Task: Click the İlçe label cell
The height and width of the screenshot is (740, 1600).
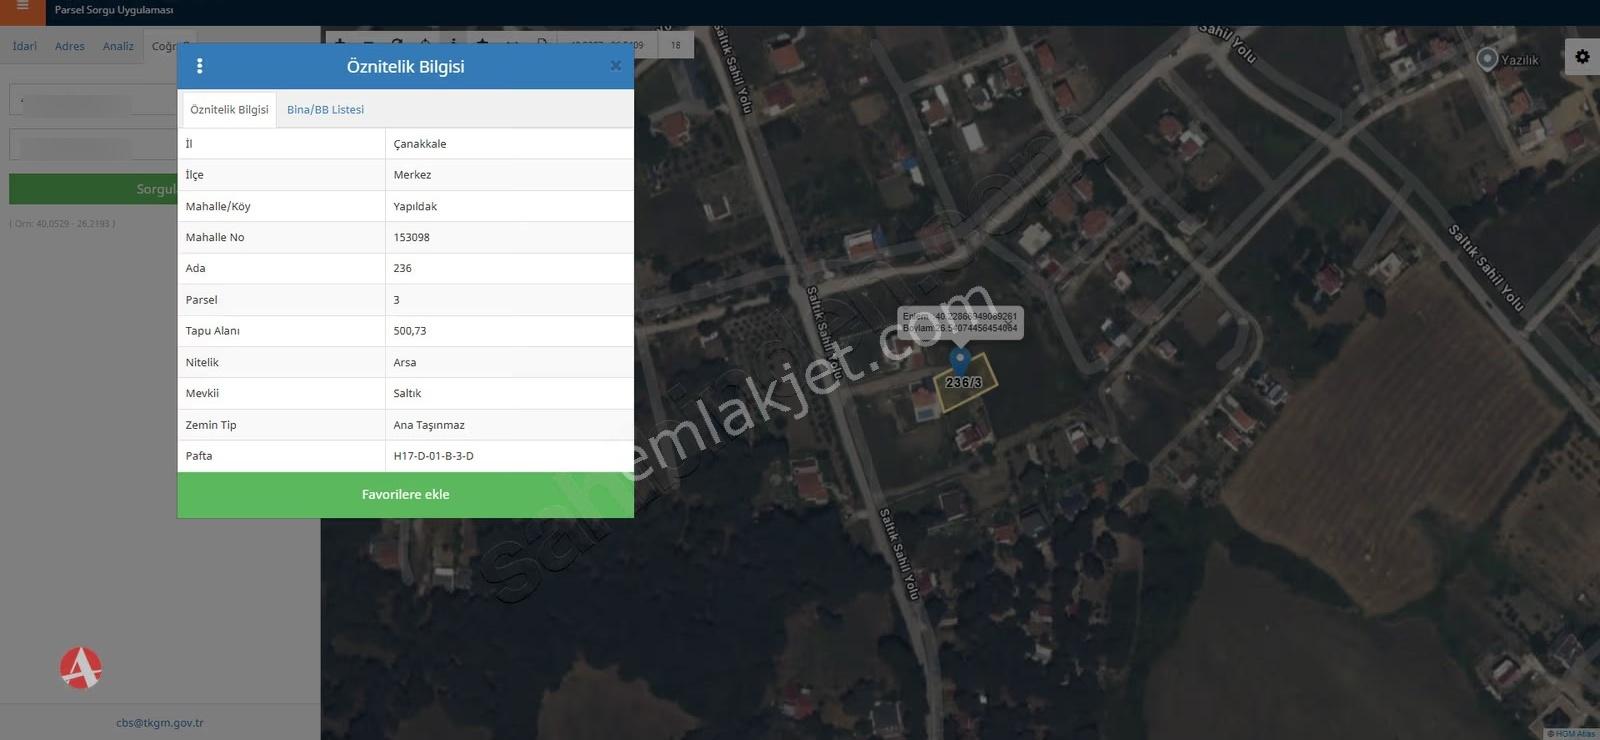Action: point(281,175)
